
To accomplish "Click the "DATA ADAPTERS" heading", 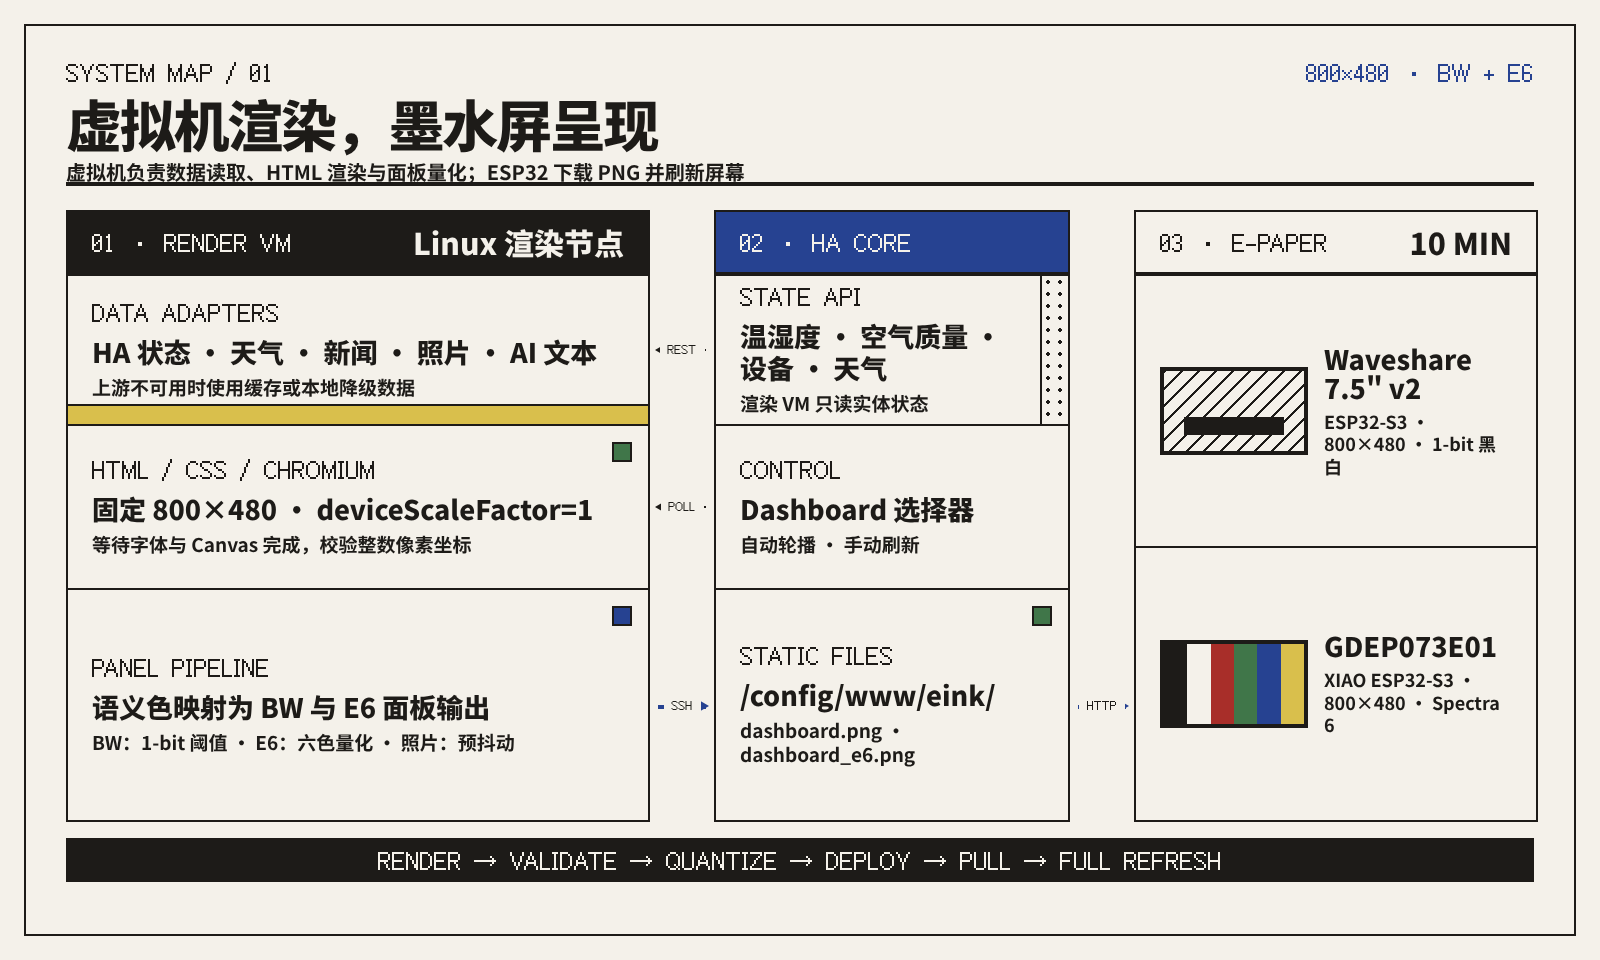I will (185, 314).
